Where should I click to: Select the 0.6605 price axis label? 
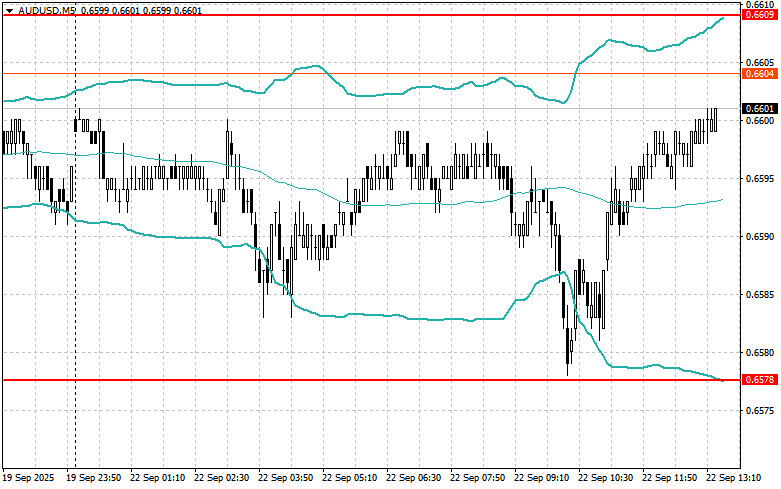(x=760, y=63)
